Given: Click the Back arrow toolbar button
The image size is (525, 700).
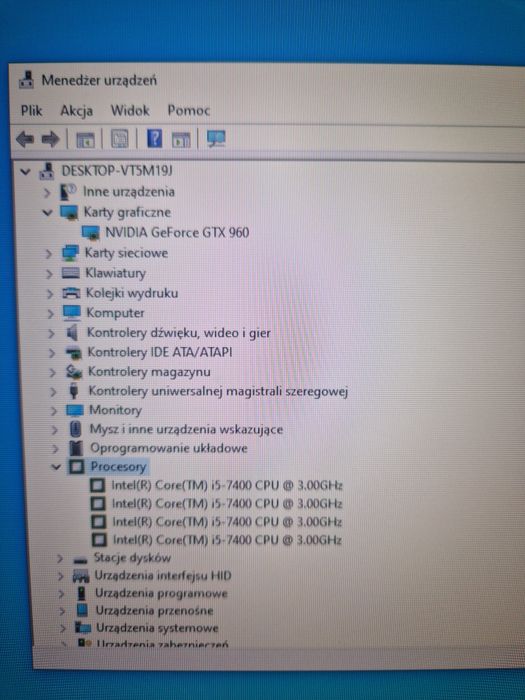Looking at the screenshot, I should tap(25, 139).
